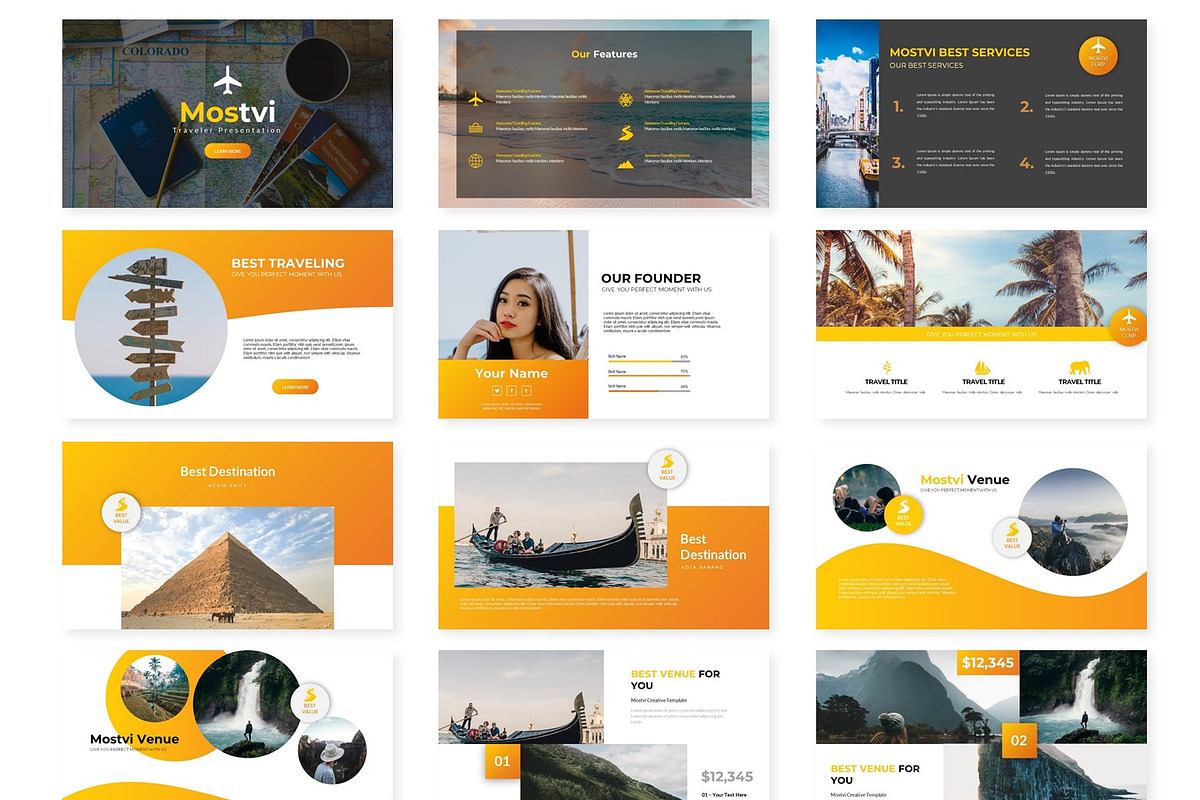Image resolution: width=1200 pixels, height=800 pixels.
Task: Click 'OUR BEST SERVICES' subtitle
Action: (x=926, y=65)
